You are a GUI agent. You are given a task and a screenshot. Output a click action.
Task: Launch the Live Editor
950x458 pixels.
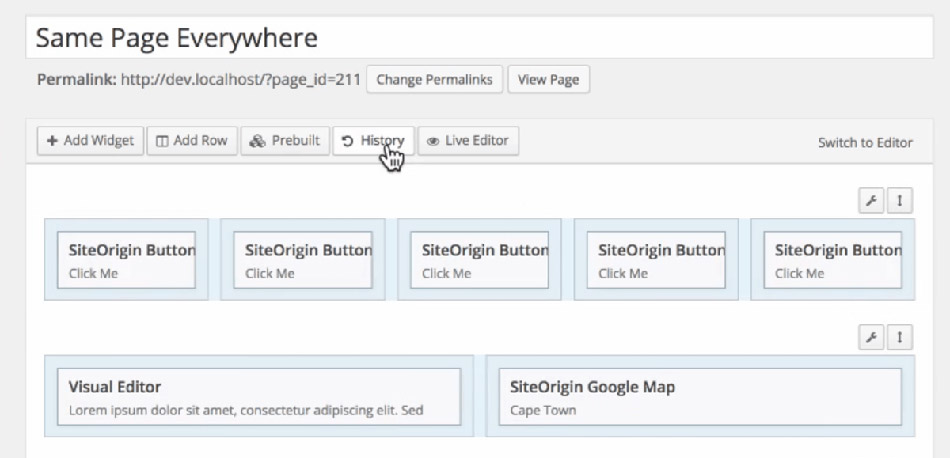pos(468,141)
